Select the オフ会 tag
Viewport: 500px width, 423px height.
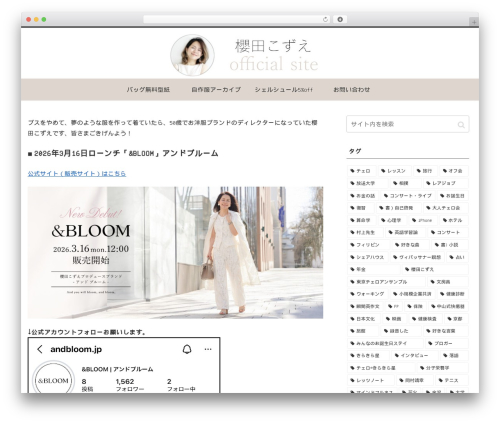coord(454,171)
